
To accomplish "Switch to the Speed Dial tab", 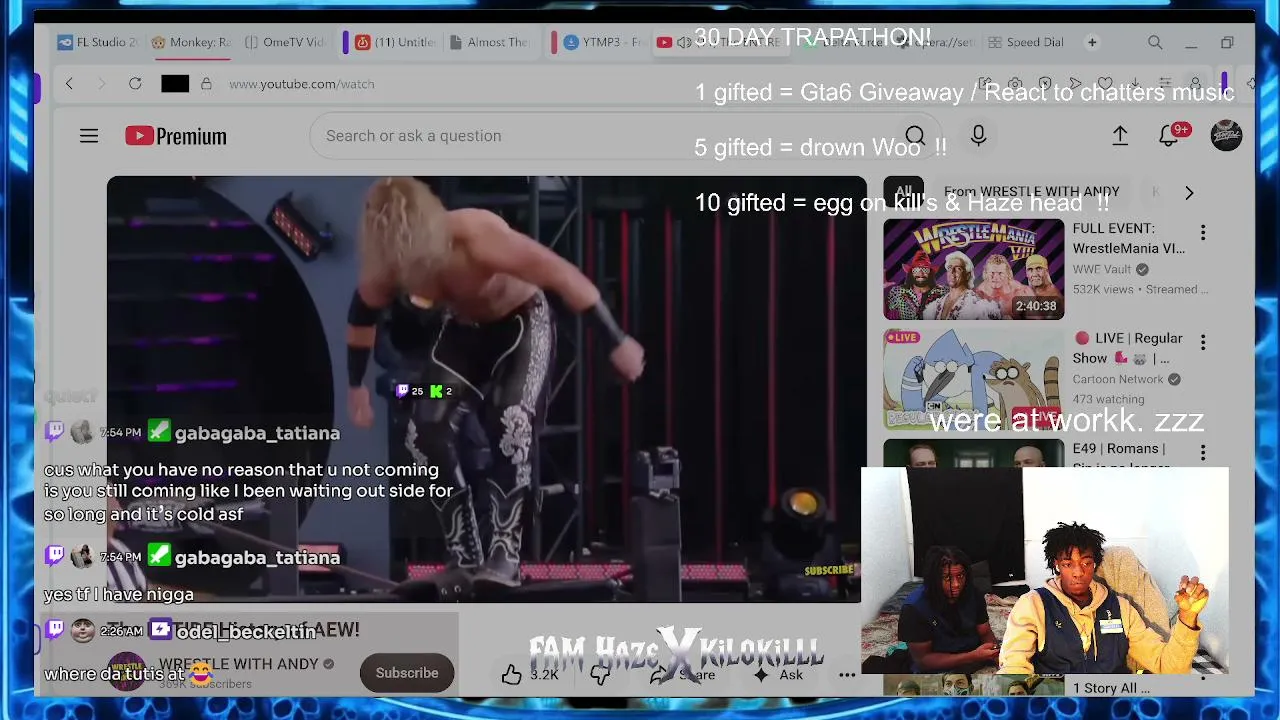I will click(1026, 42).
